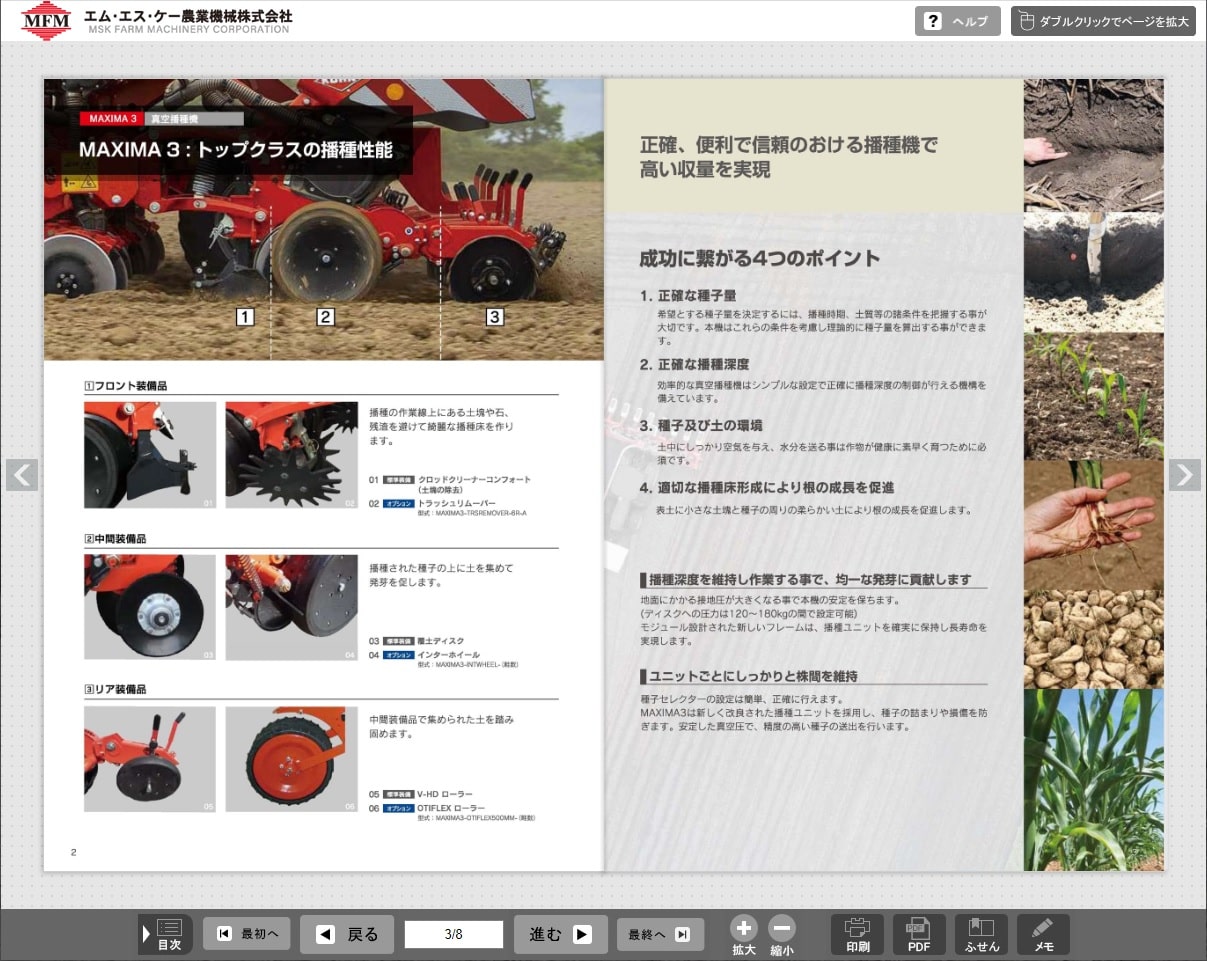Jump to last page with 最終へ

pos(660,934)
